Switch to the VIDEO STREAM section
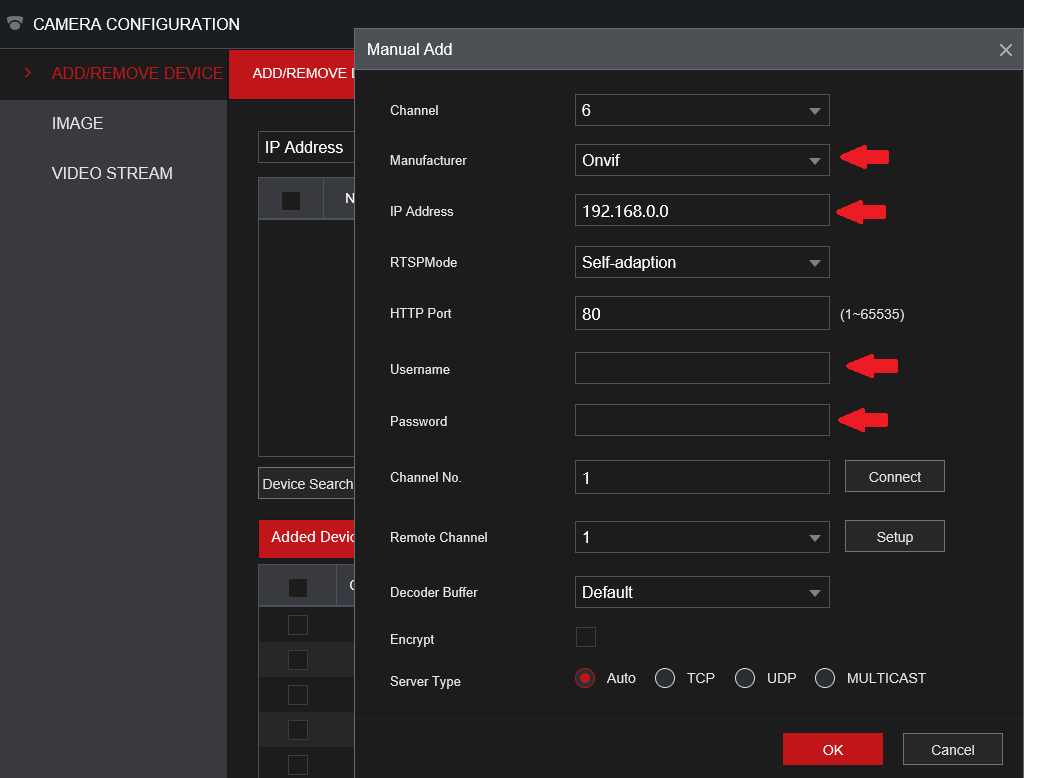The height and width of the screenshot is (778, 1051). tap(112, 173)
